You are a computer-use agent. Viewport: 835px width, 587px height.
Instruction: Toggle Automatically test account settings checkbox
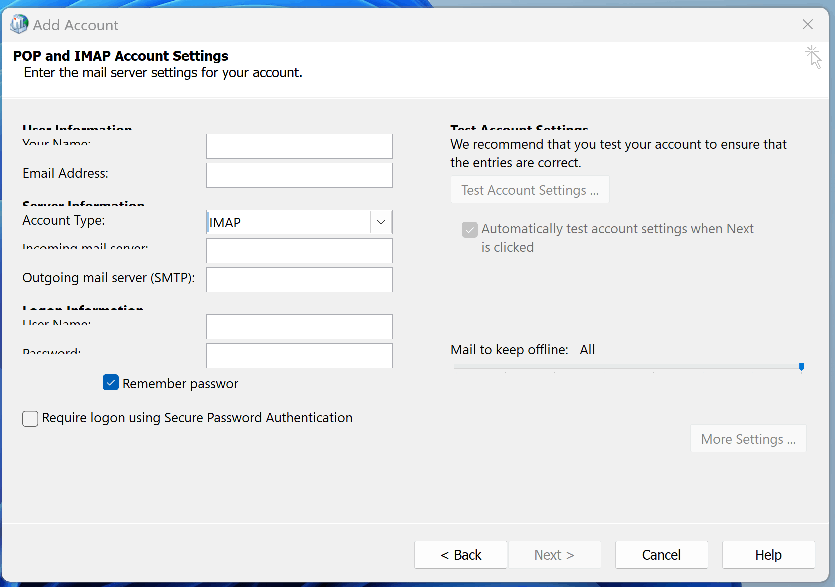click(469, 229)
